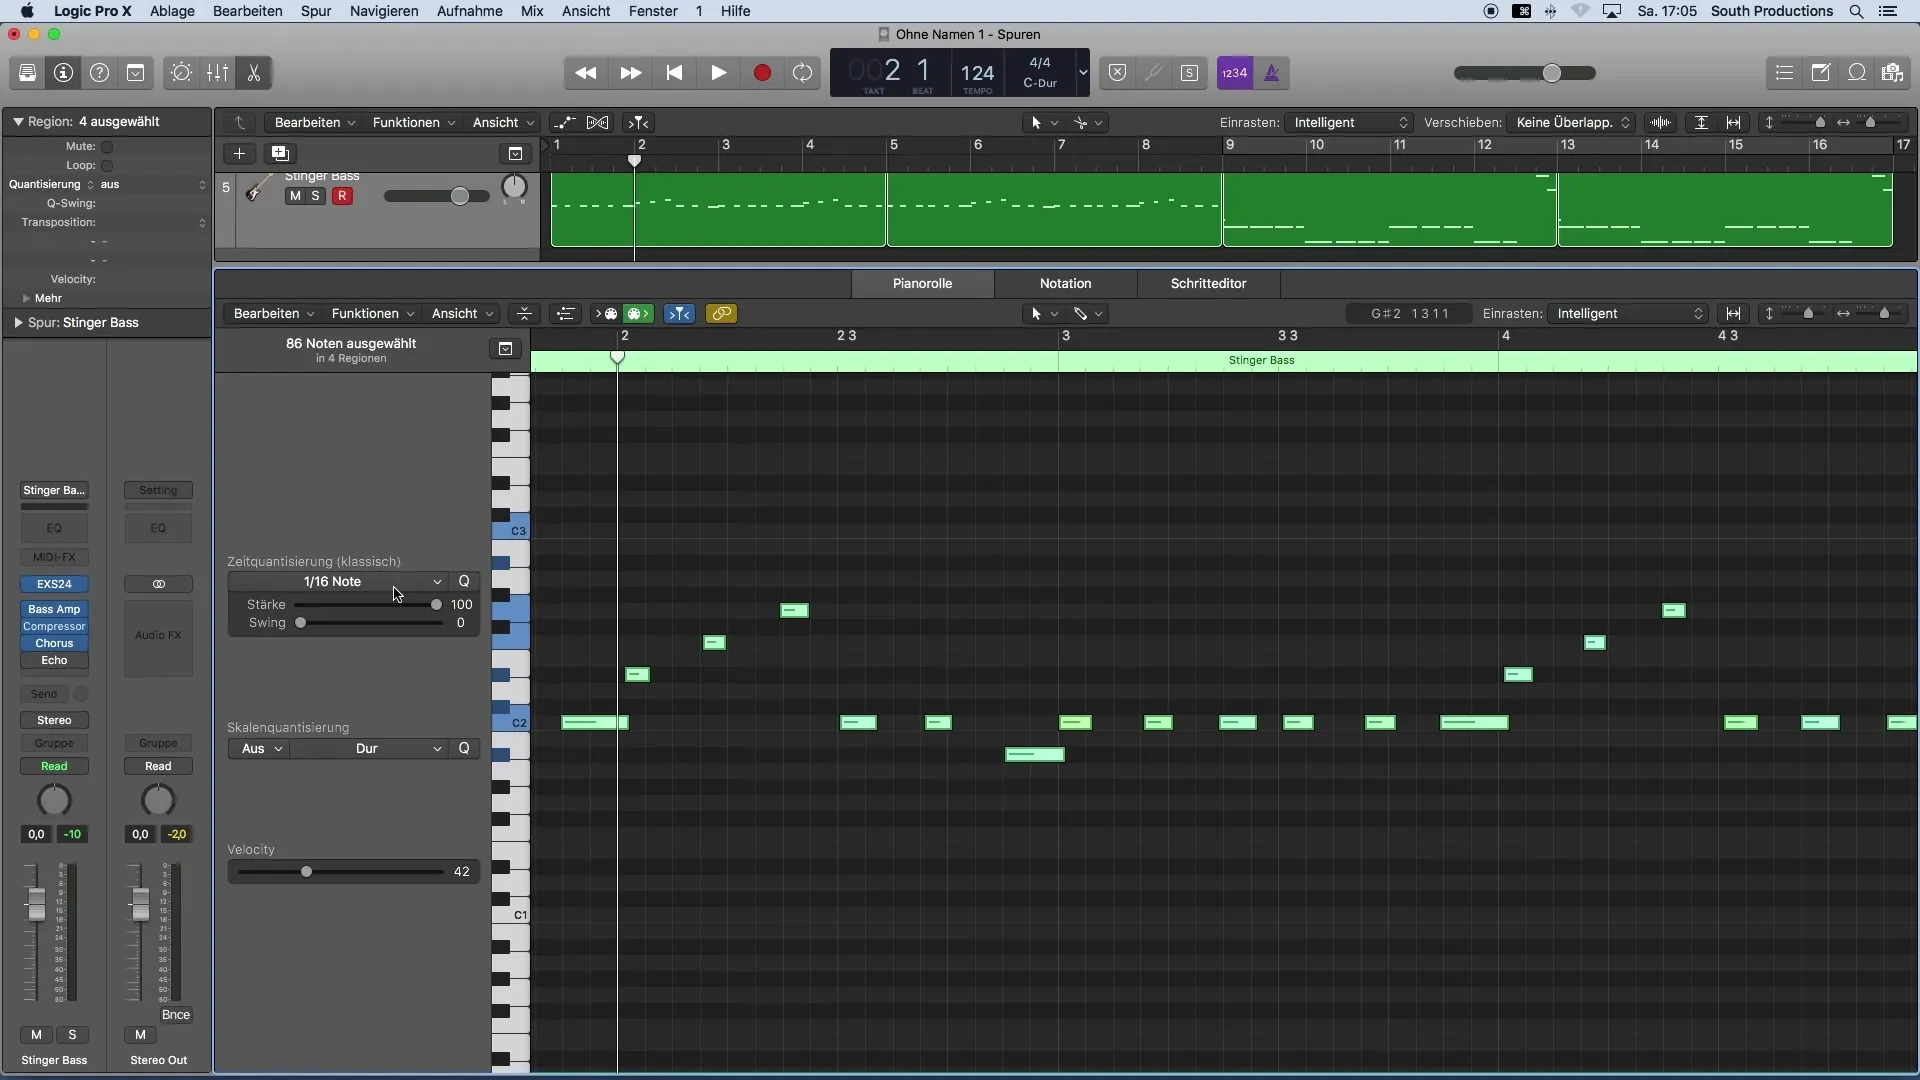Click the Piano Roll tab

(922, 282)
